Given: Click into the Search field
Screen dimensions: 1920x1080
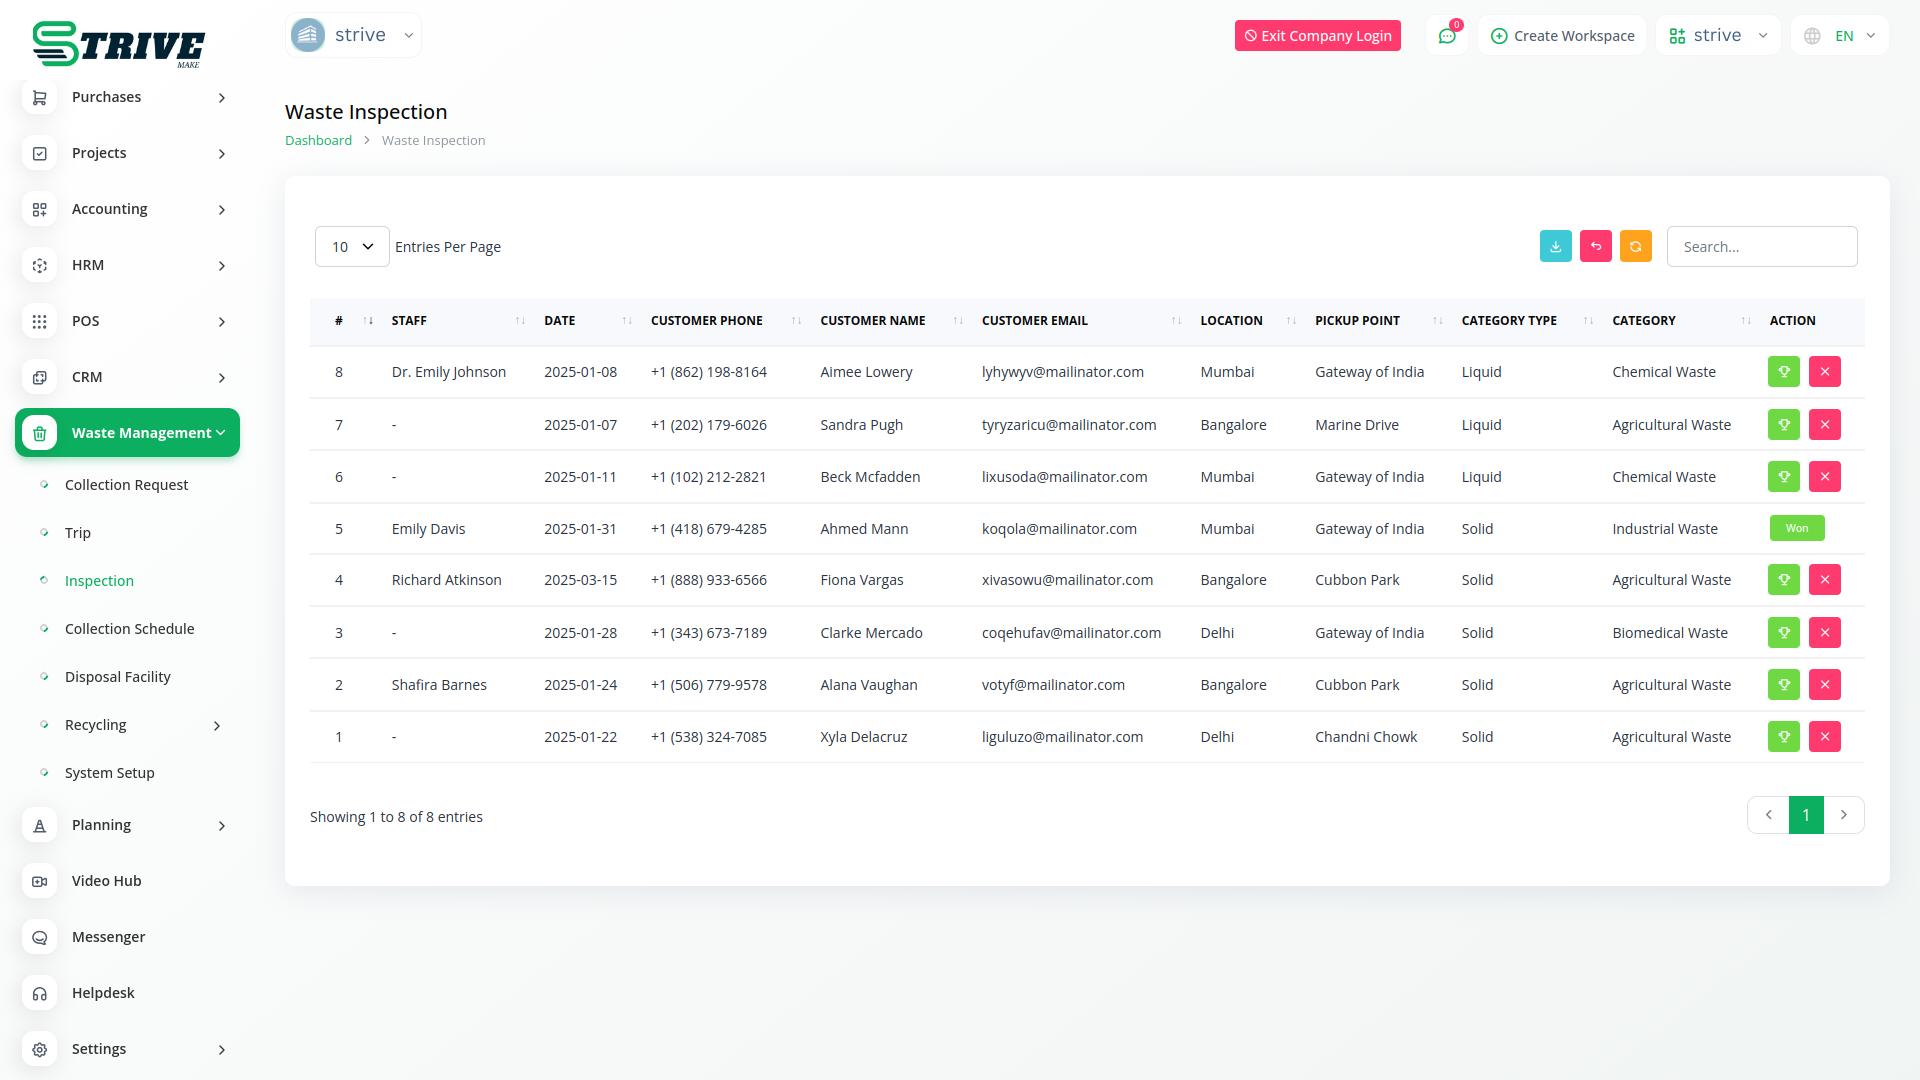Looking at the screenshot, I should pyautogui.click(x=1761, y=247).
